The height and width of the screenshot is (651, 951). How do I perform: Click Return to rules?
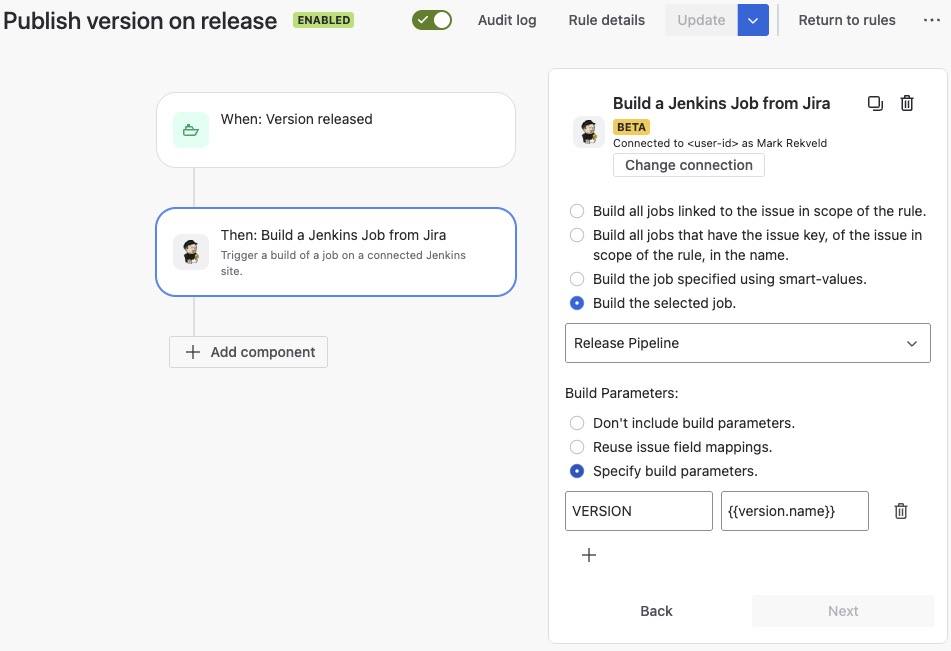point(847,20)
